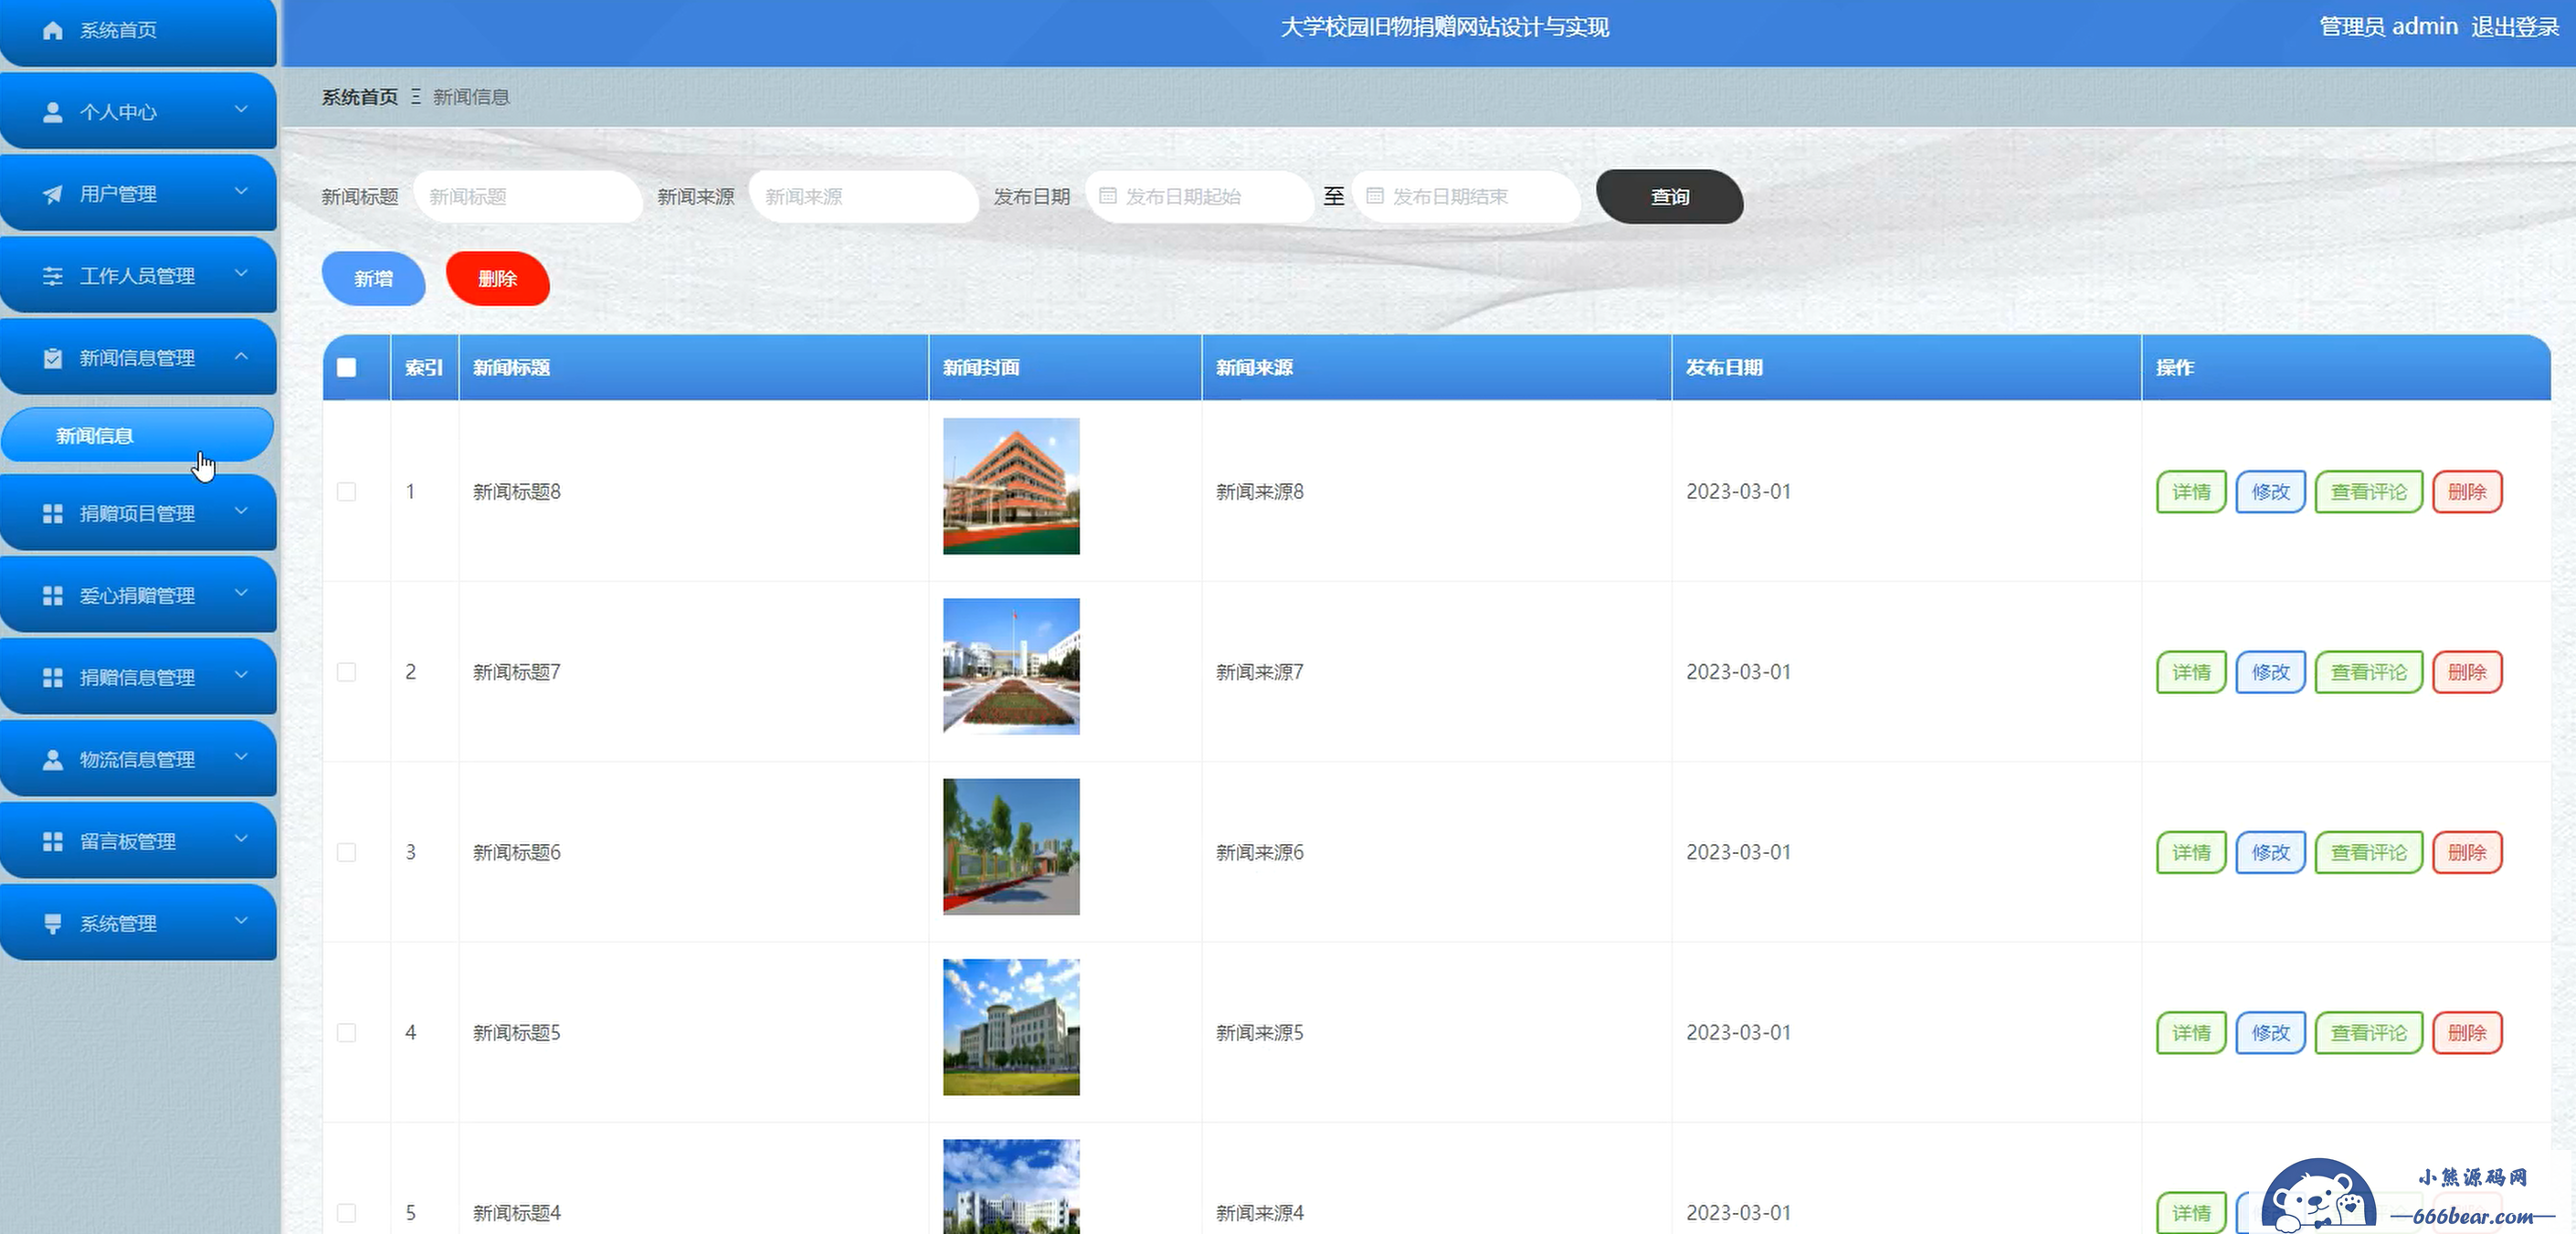Click the person icon beside 物流信息管理
Screen dimensions: 2576x1234
click(53, 760)
